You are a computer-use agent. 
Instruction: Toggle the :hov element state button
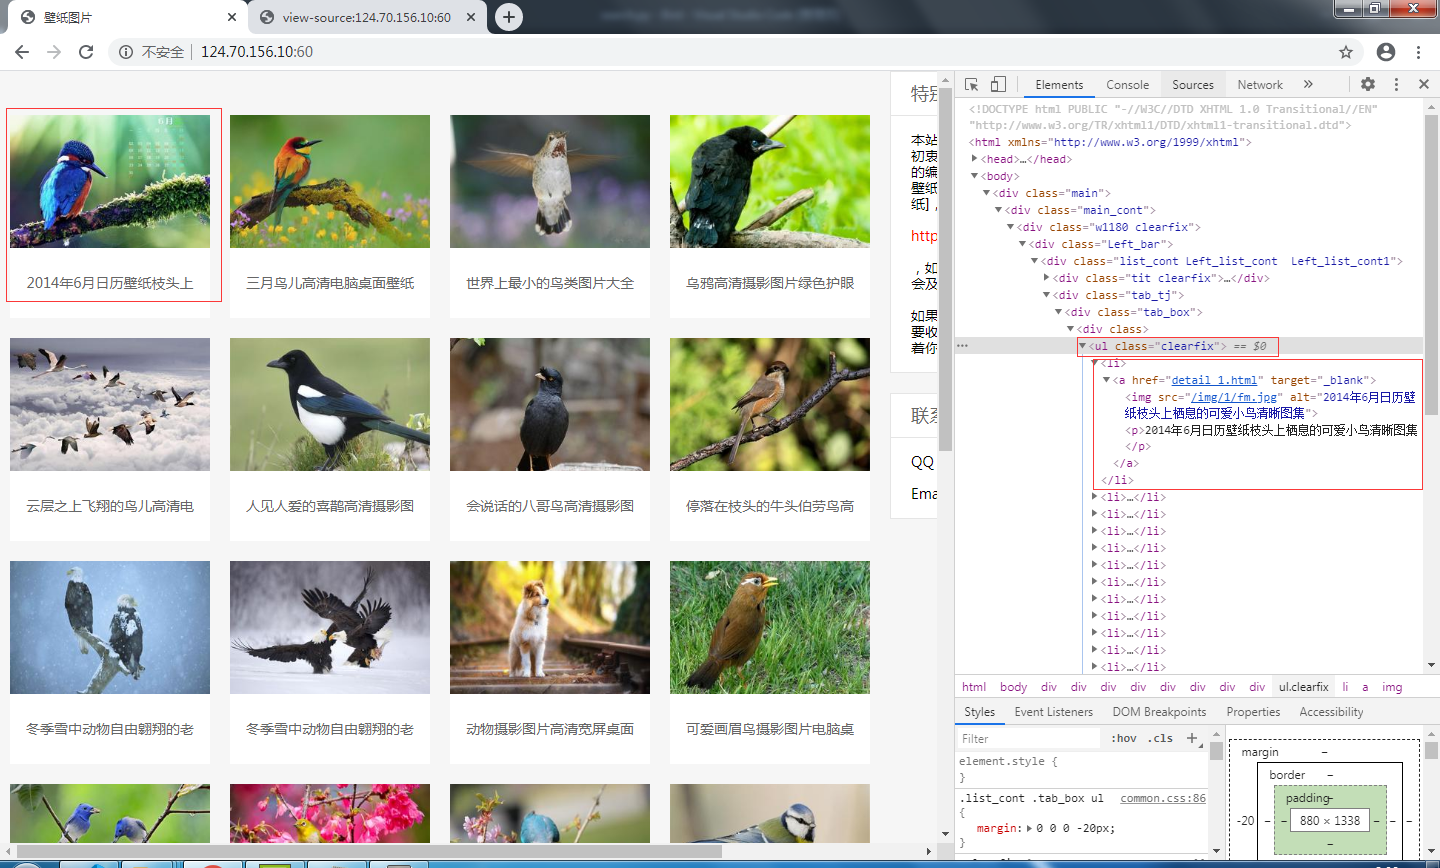pyautogui.click(x=1124, y=738)
